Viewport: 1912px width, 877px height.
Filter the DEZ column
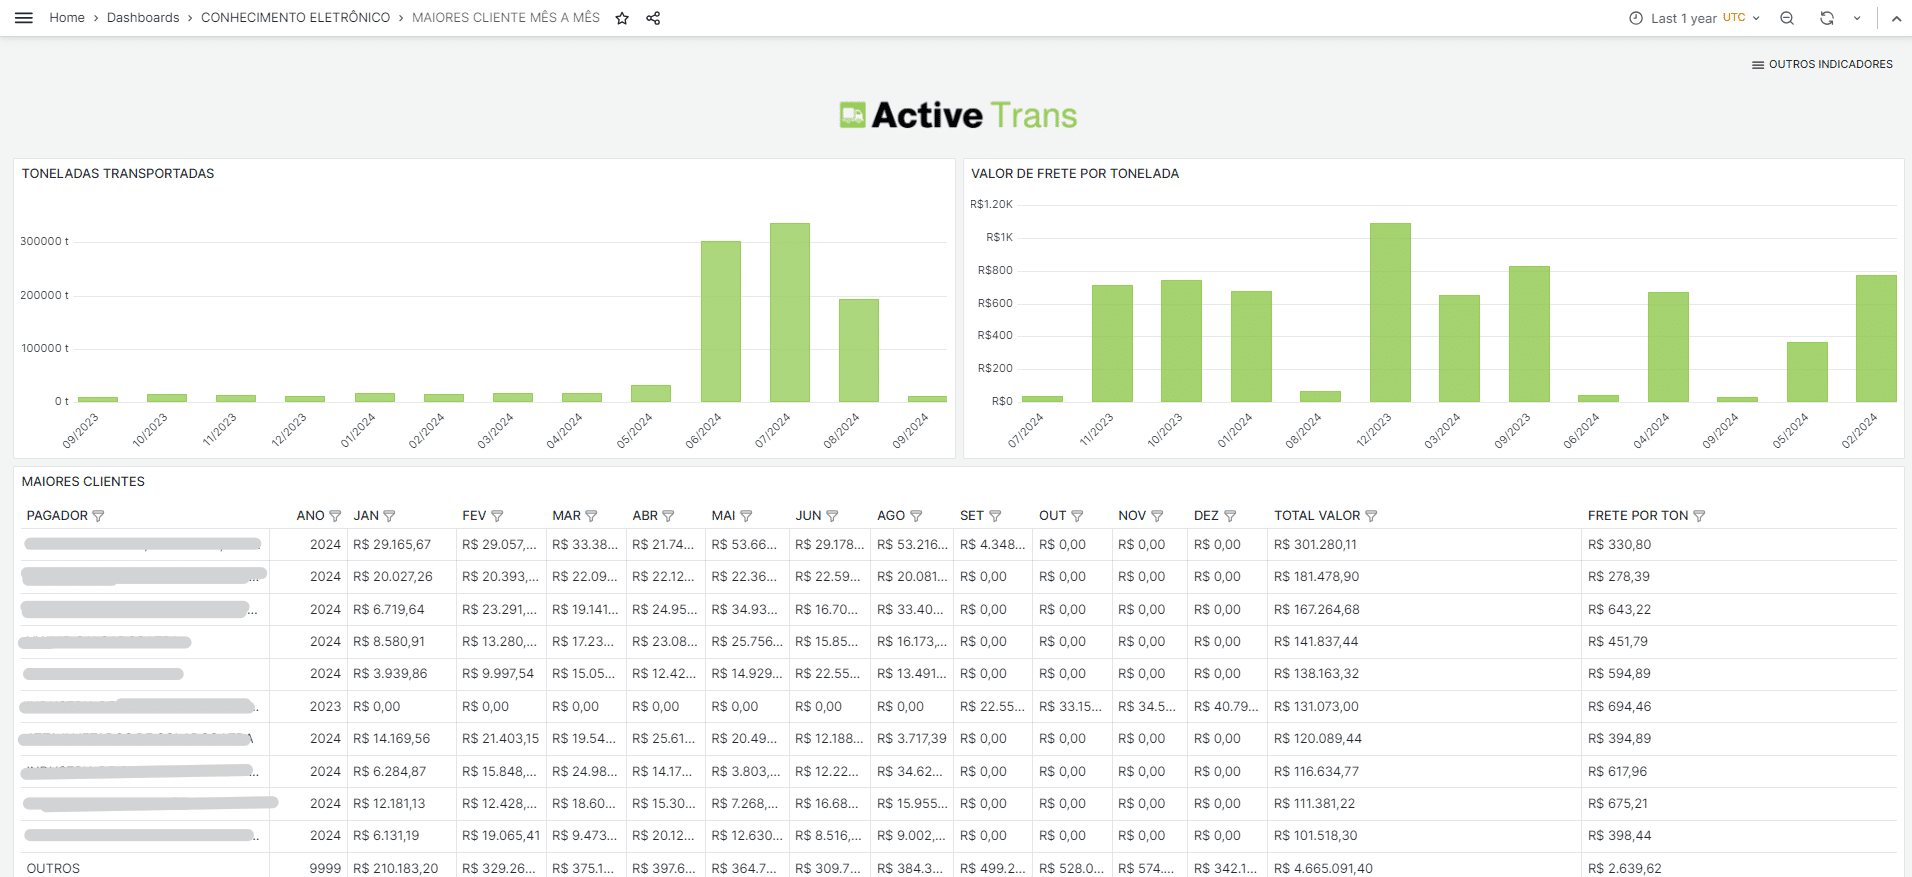click(x=1230, y=516)
